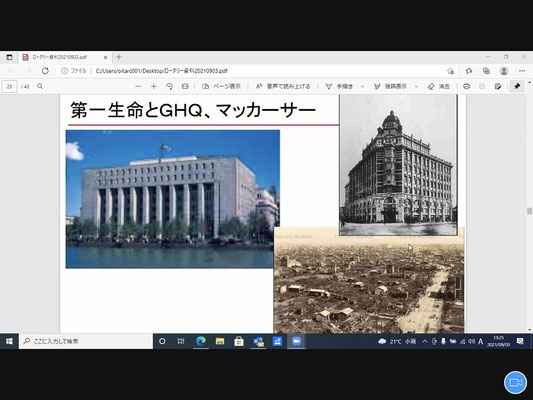The width and height of the screenshot is (533, 400).
Task: Click the PDF page number field
Action: click(9, 87)
